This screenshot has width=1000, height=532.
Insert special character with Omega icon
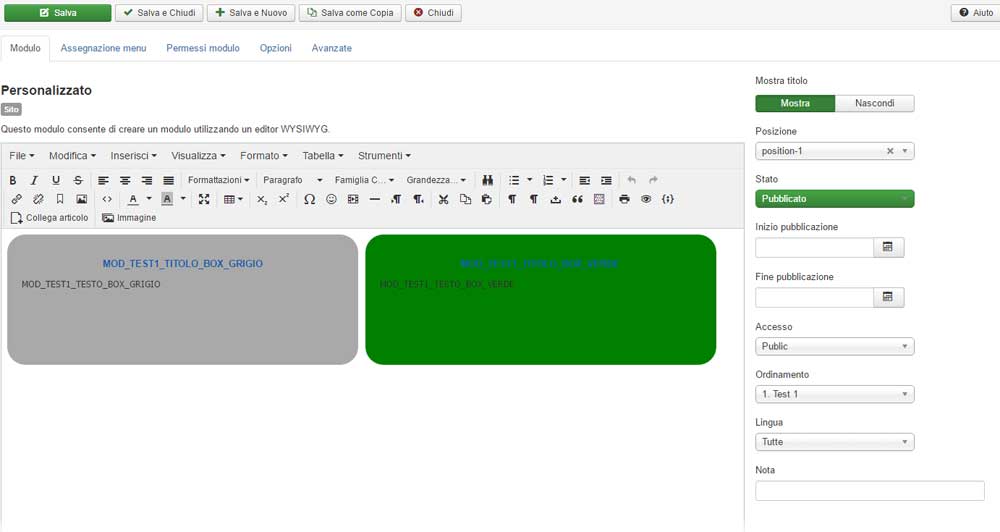(x=309, y=199)
